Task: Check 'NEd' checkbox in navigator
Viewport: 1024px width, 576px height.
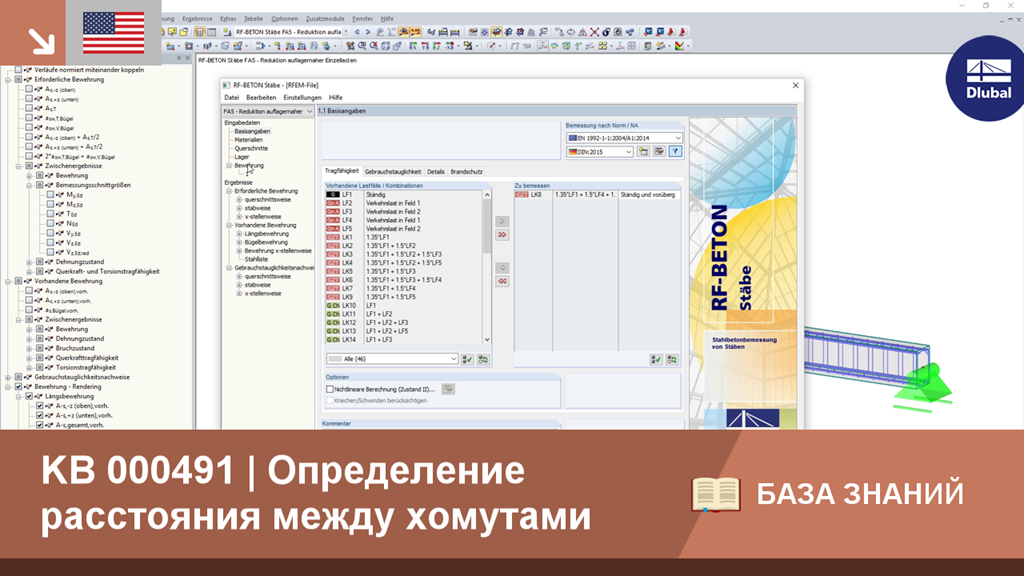Action: point(50,223)
